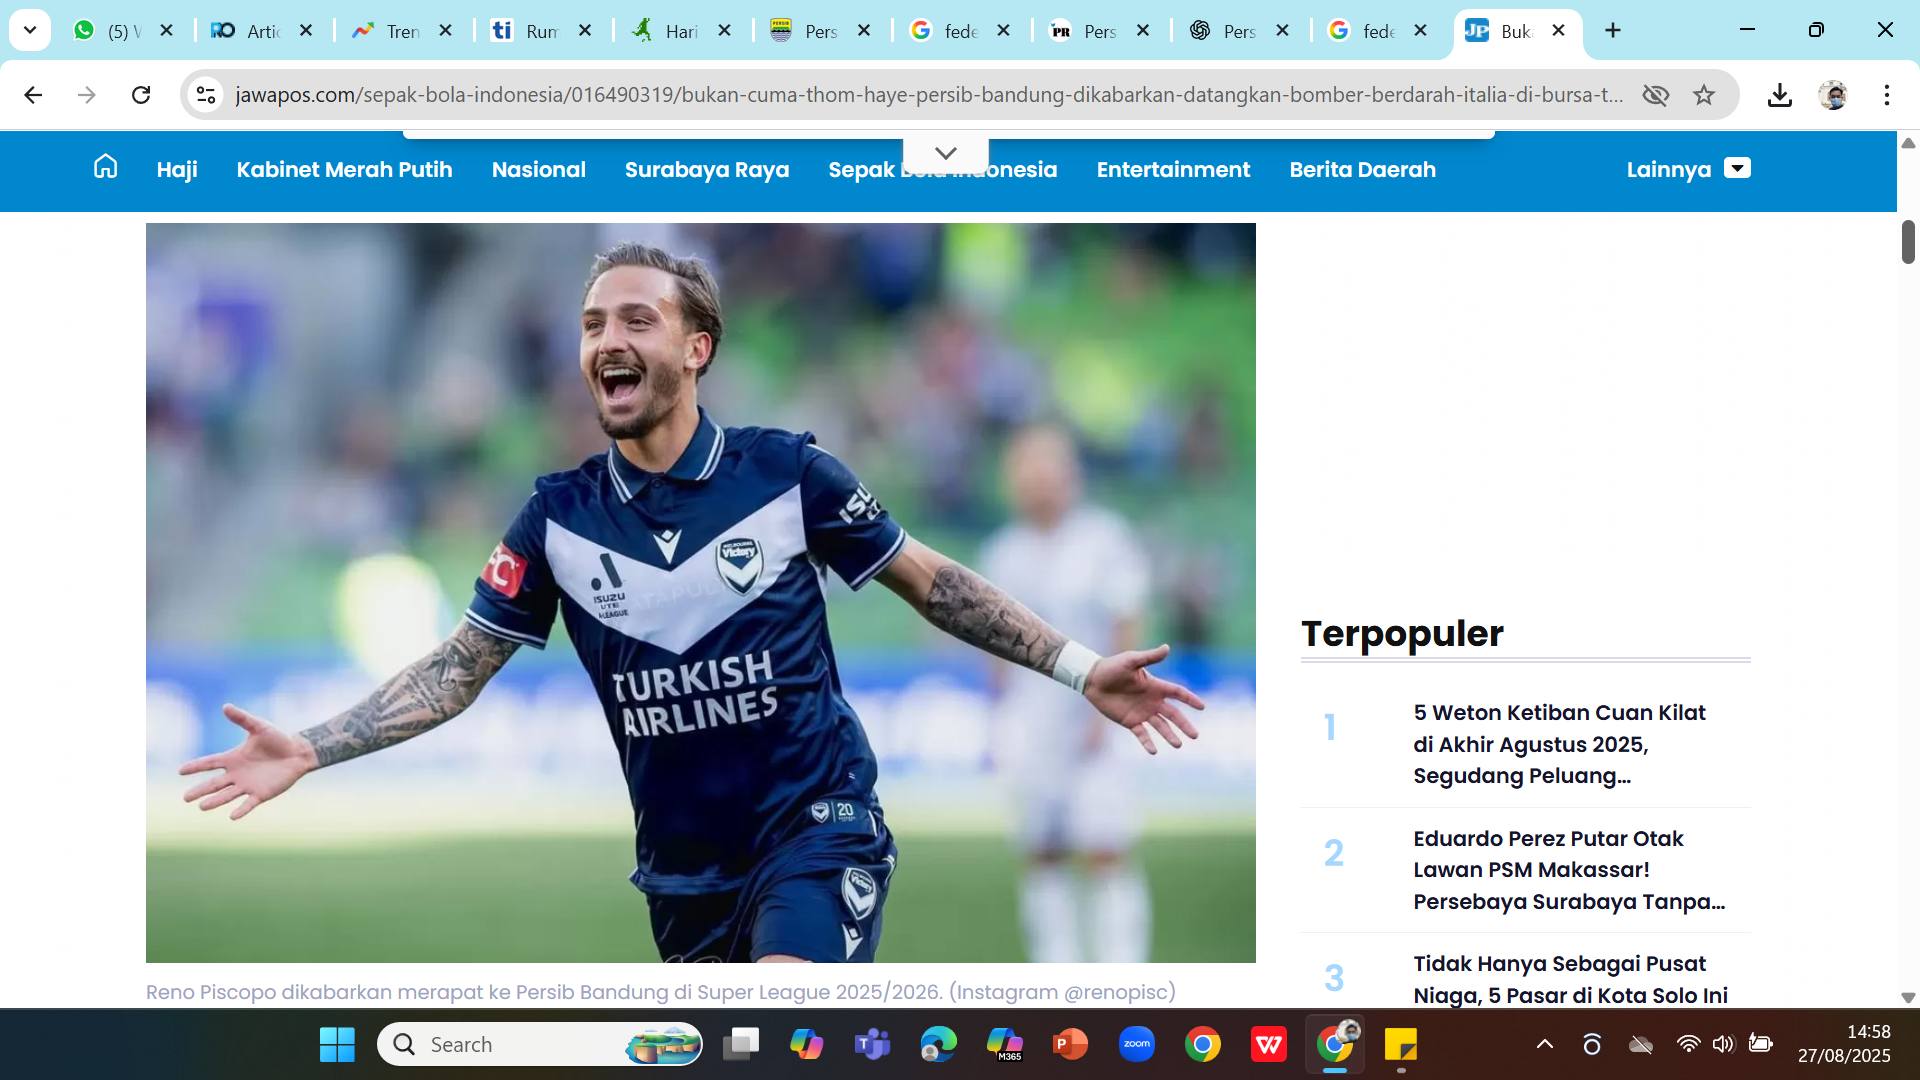Go back to the previous page
Screen dimensions: 1920x1080
coord(33,95)
